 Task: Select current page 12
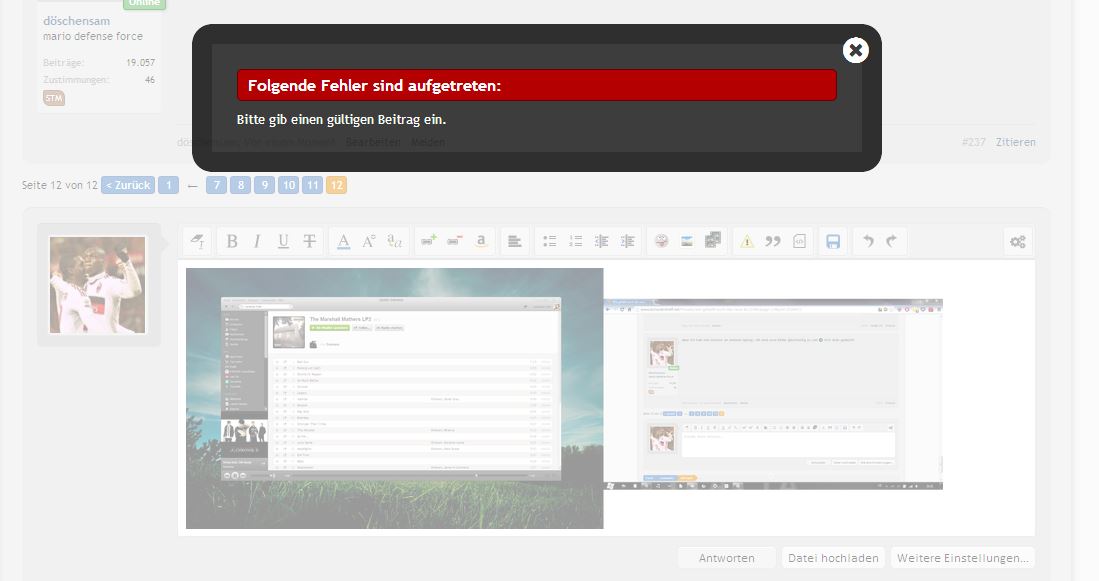336,185
